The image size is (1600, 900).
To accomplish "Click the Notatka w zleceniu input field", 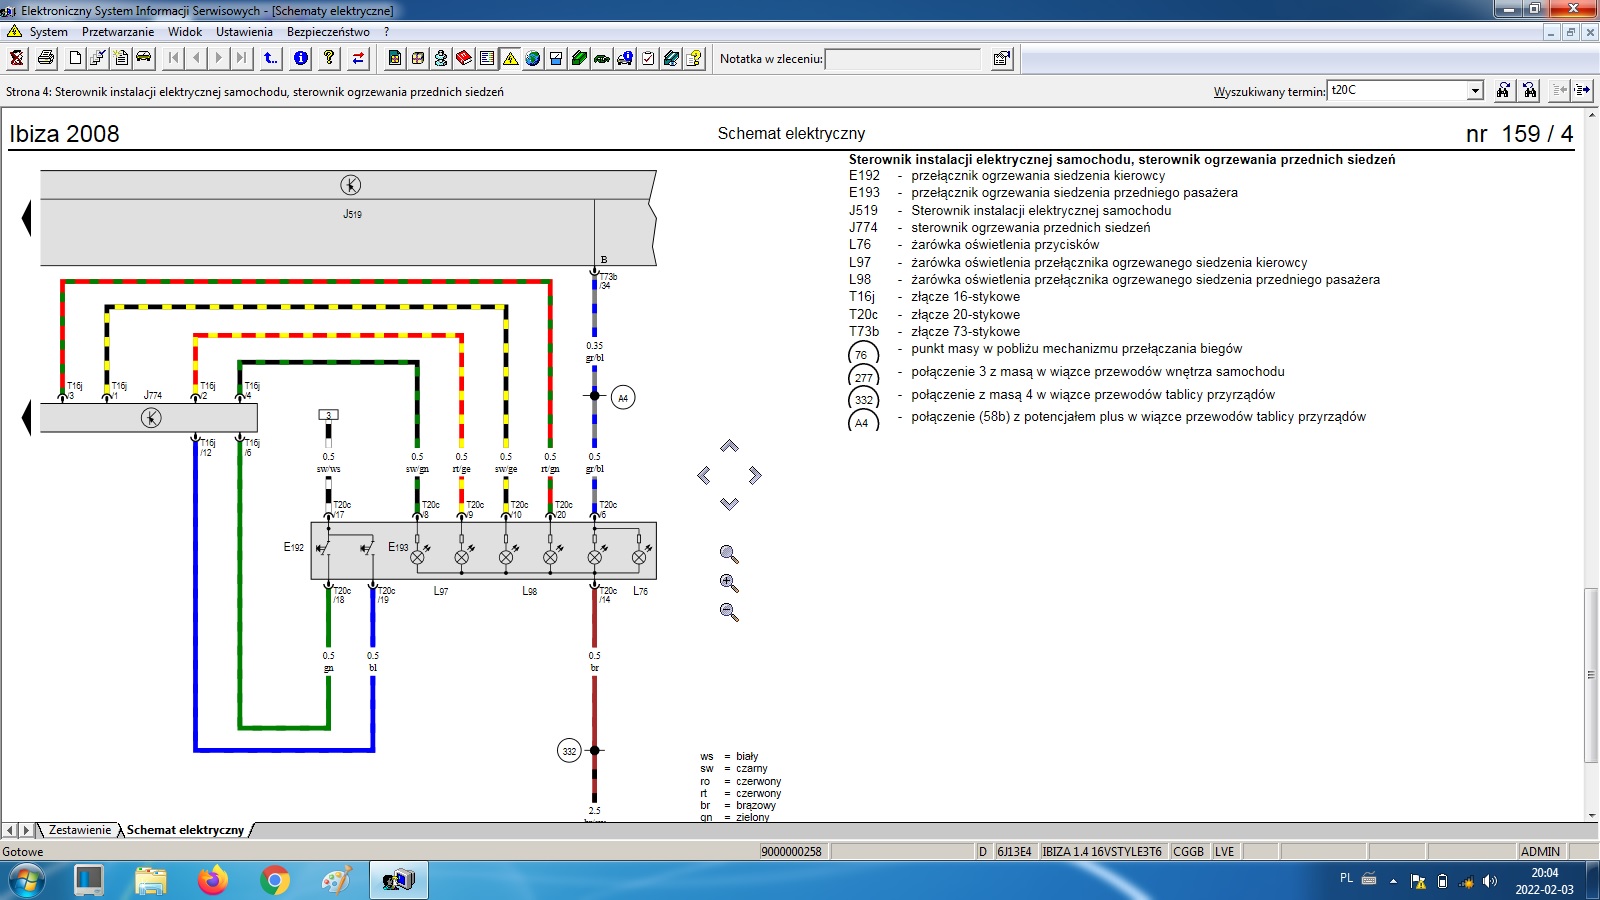I will click(904, 59).
